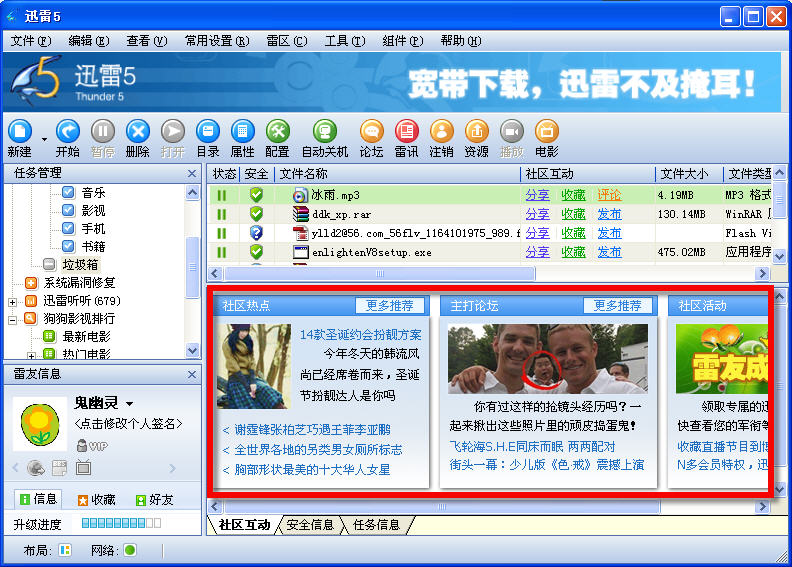Click 评论 link for 冰雨.mp3
792x567 pixels.
(x=609, y=195)
